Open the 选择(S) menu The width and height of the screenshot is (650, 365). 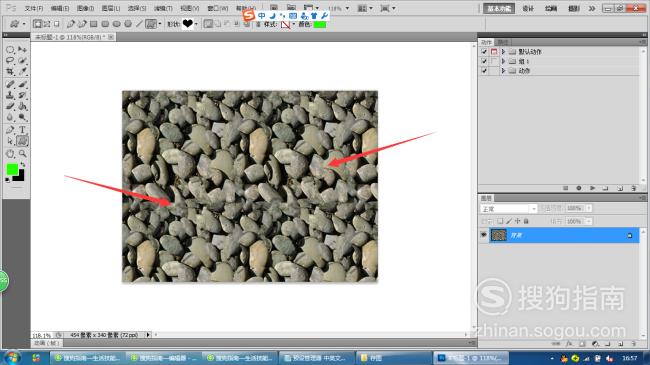[137, 8]
